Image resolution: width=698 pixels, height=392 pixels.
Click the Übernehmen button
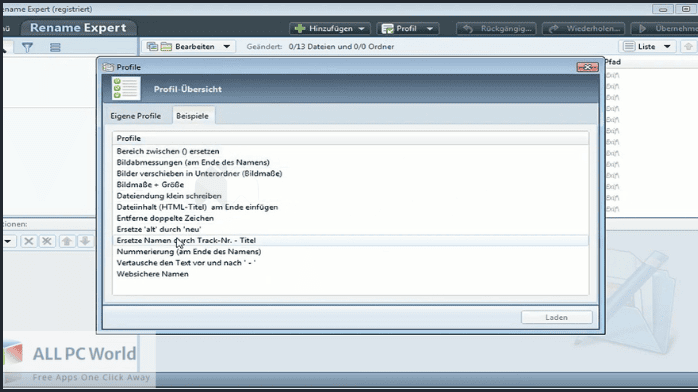click(665, 28)
